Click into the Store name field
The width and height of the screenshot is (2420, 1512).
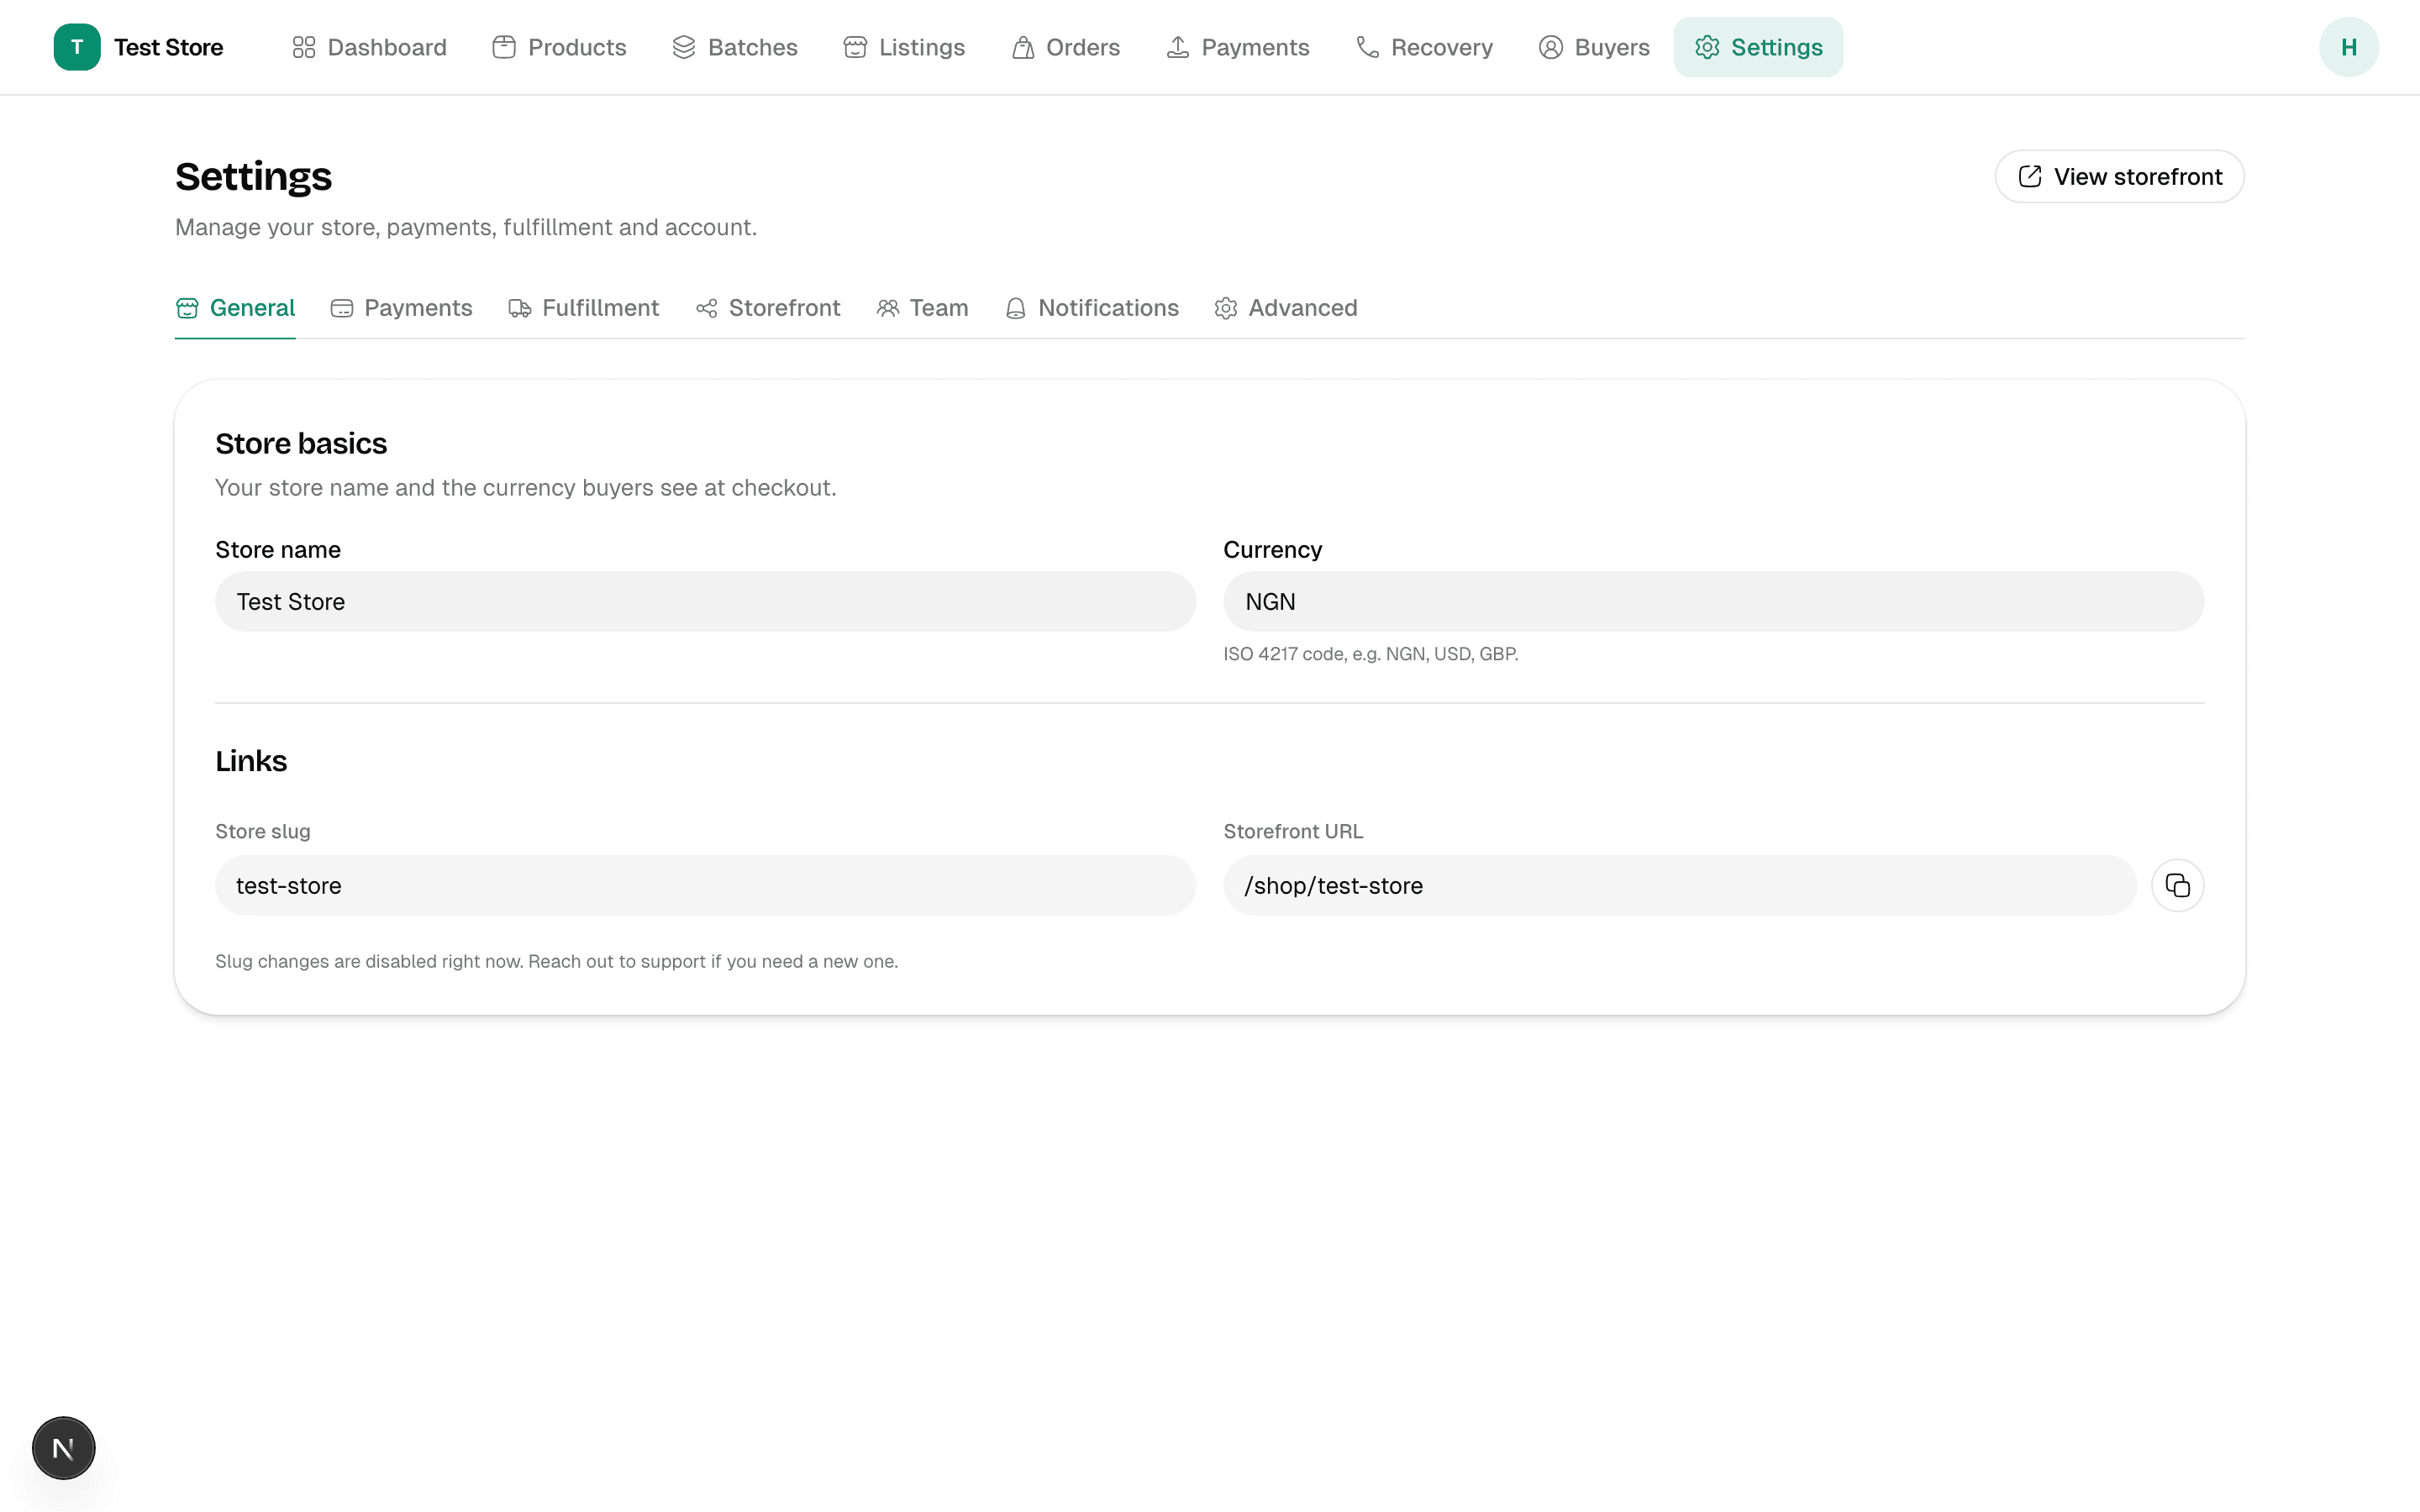click(x=705, y=602)
